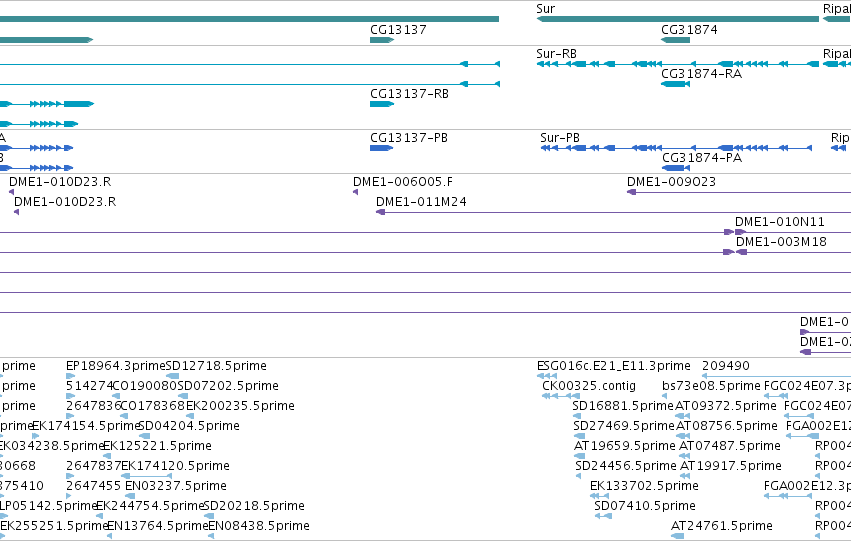Open the SD04204.5prime EST label

pos(189,426)
